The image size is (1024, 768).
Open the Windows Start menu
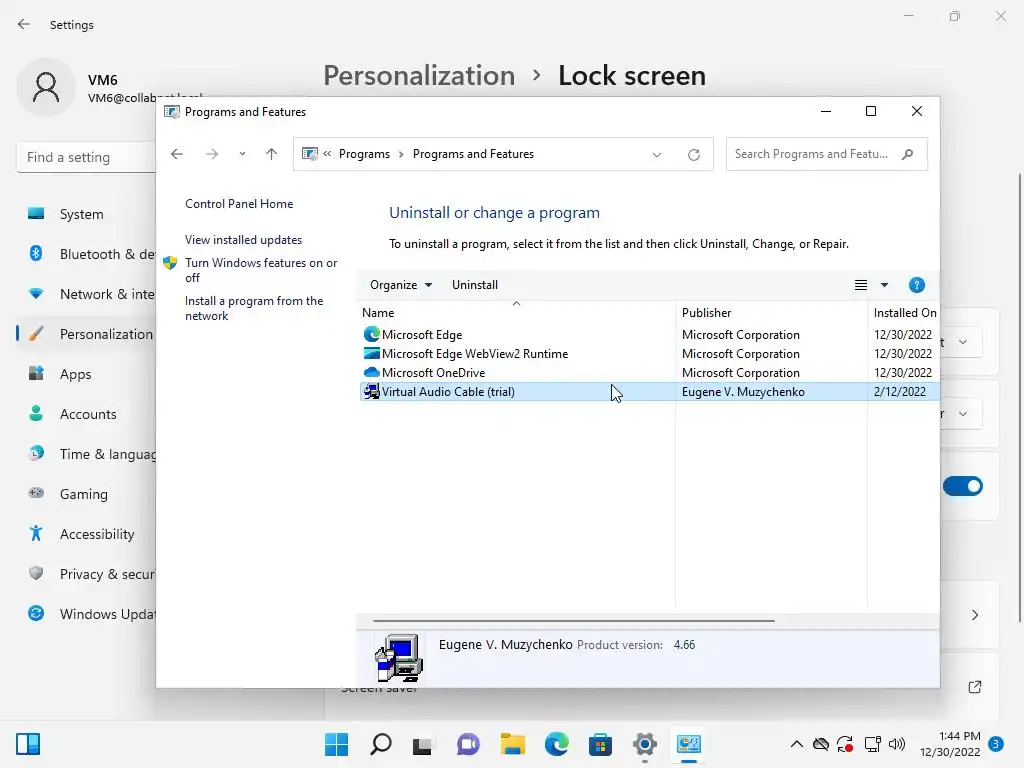tap(336, 744)
